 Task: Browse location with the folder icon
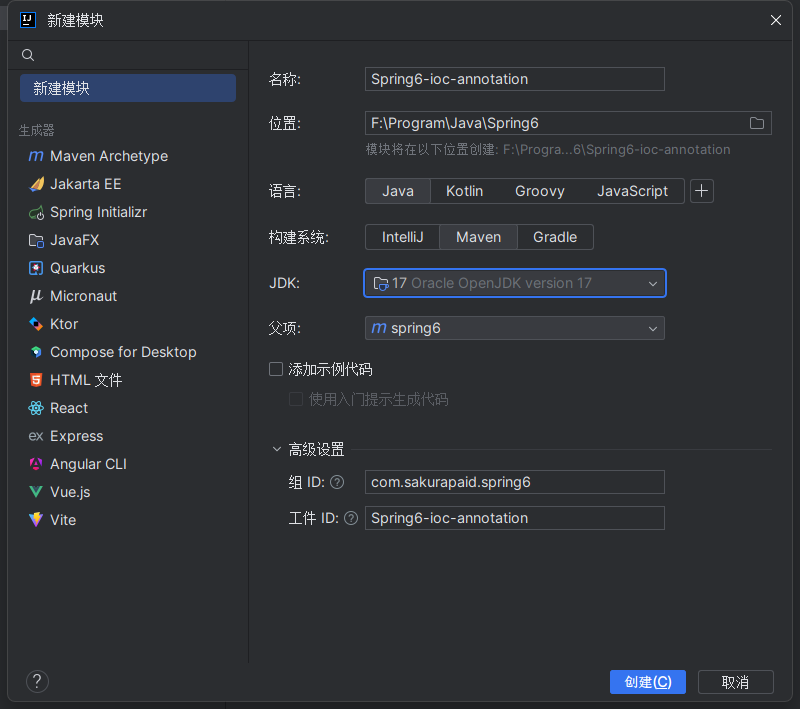coord(757,123)
